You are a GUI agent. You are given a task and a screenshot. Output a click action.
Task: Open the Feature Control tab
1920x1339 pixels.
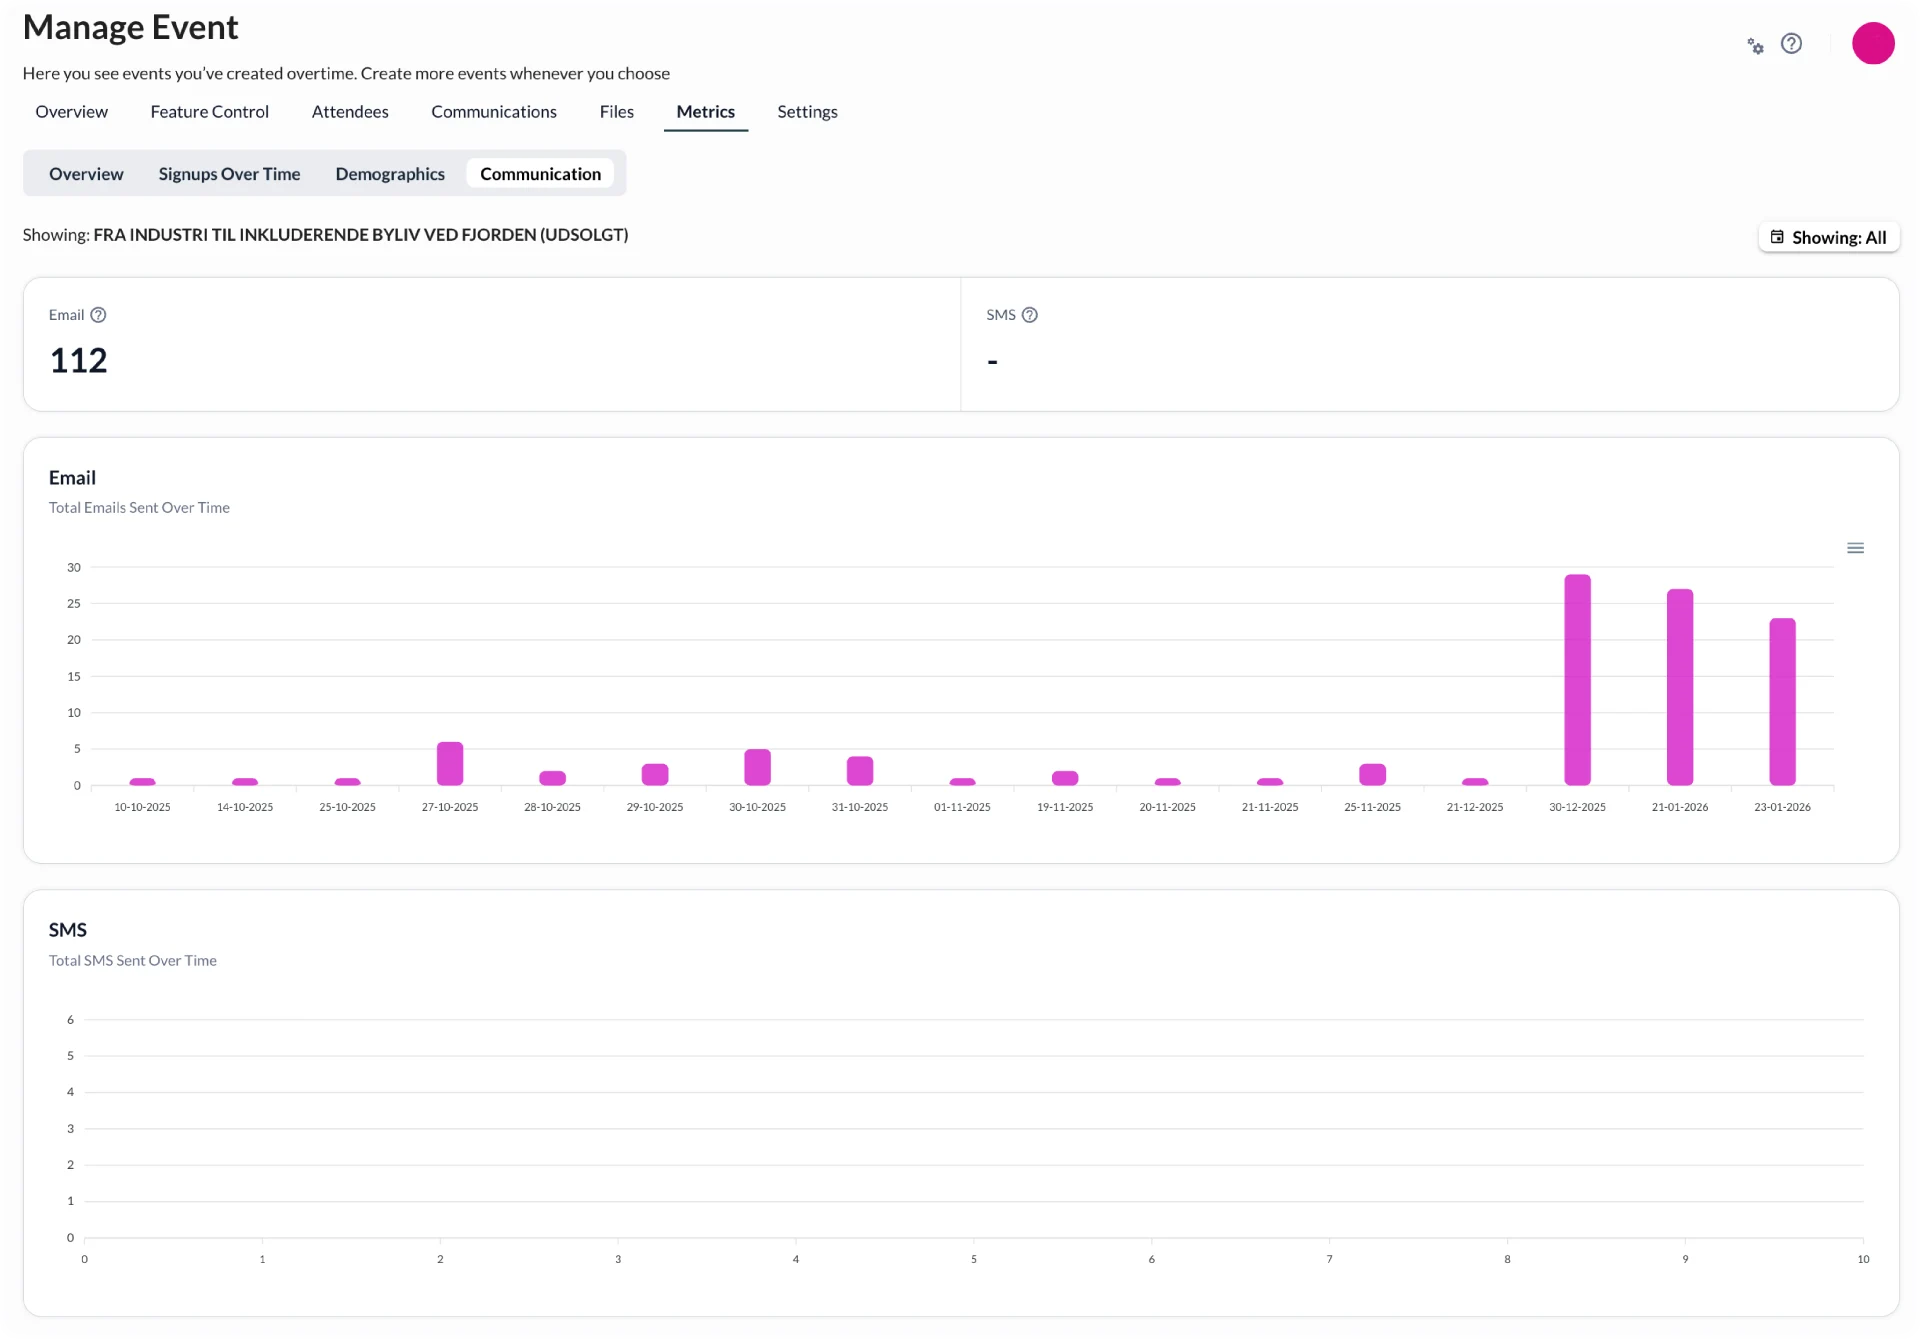(x=210, y=112)
